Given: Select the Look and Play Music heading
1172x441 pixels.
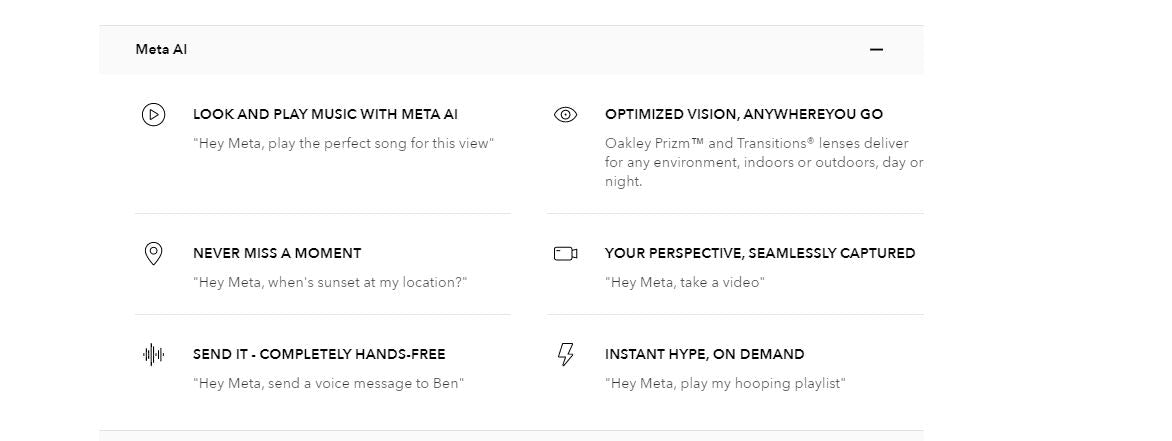Looking at the screenshot, I should [325, 115].
